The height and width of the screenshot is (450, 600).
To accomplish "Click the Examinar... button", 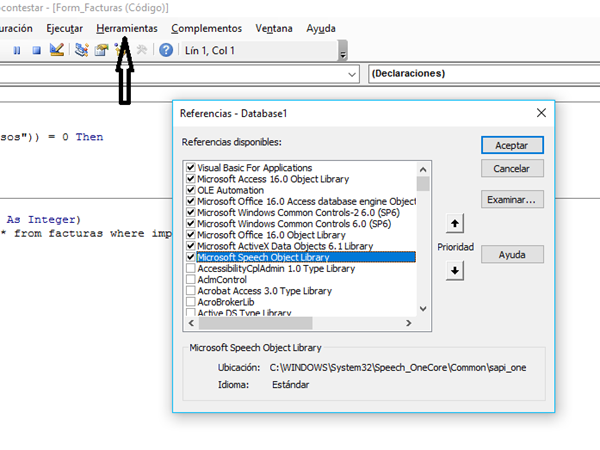I will point(511,200).
